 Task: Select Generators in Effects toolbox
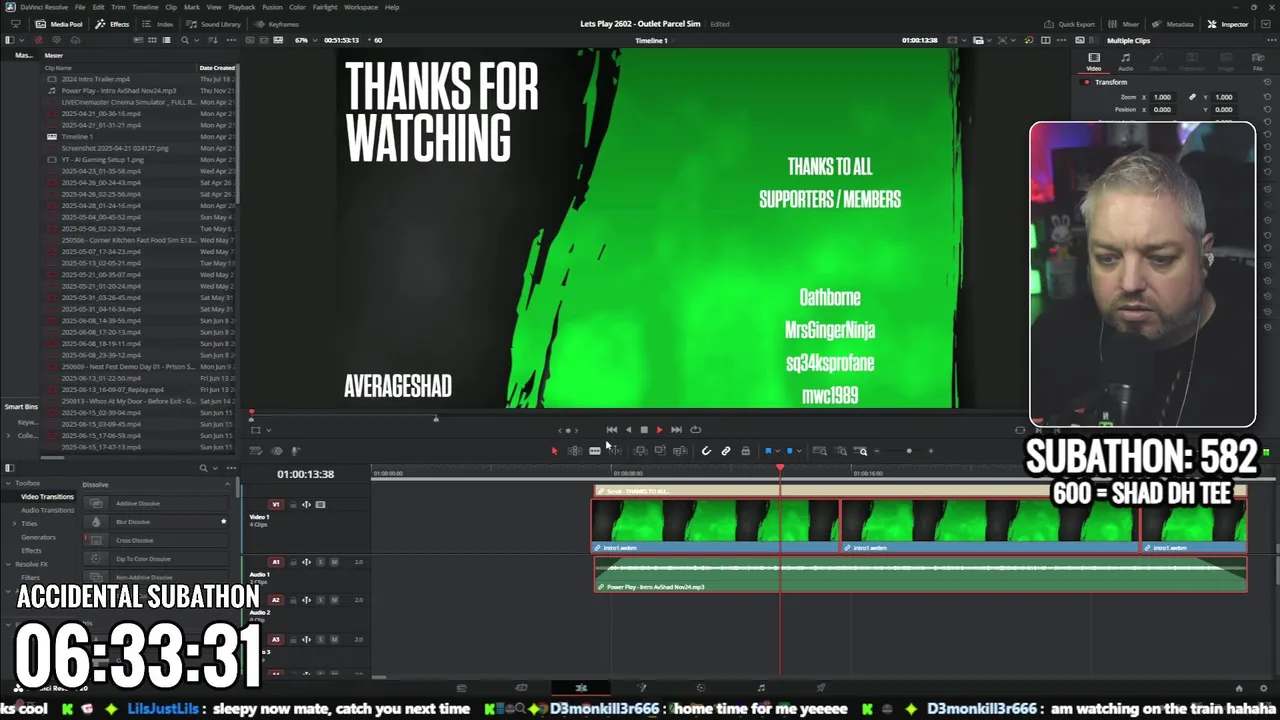pos(38,537)
